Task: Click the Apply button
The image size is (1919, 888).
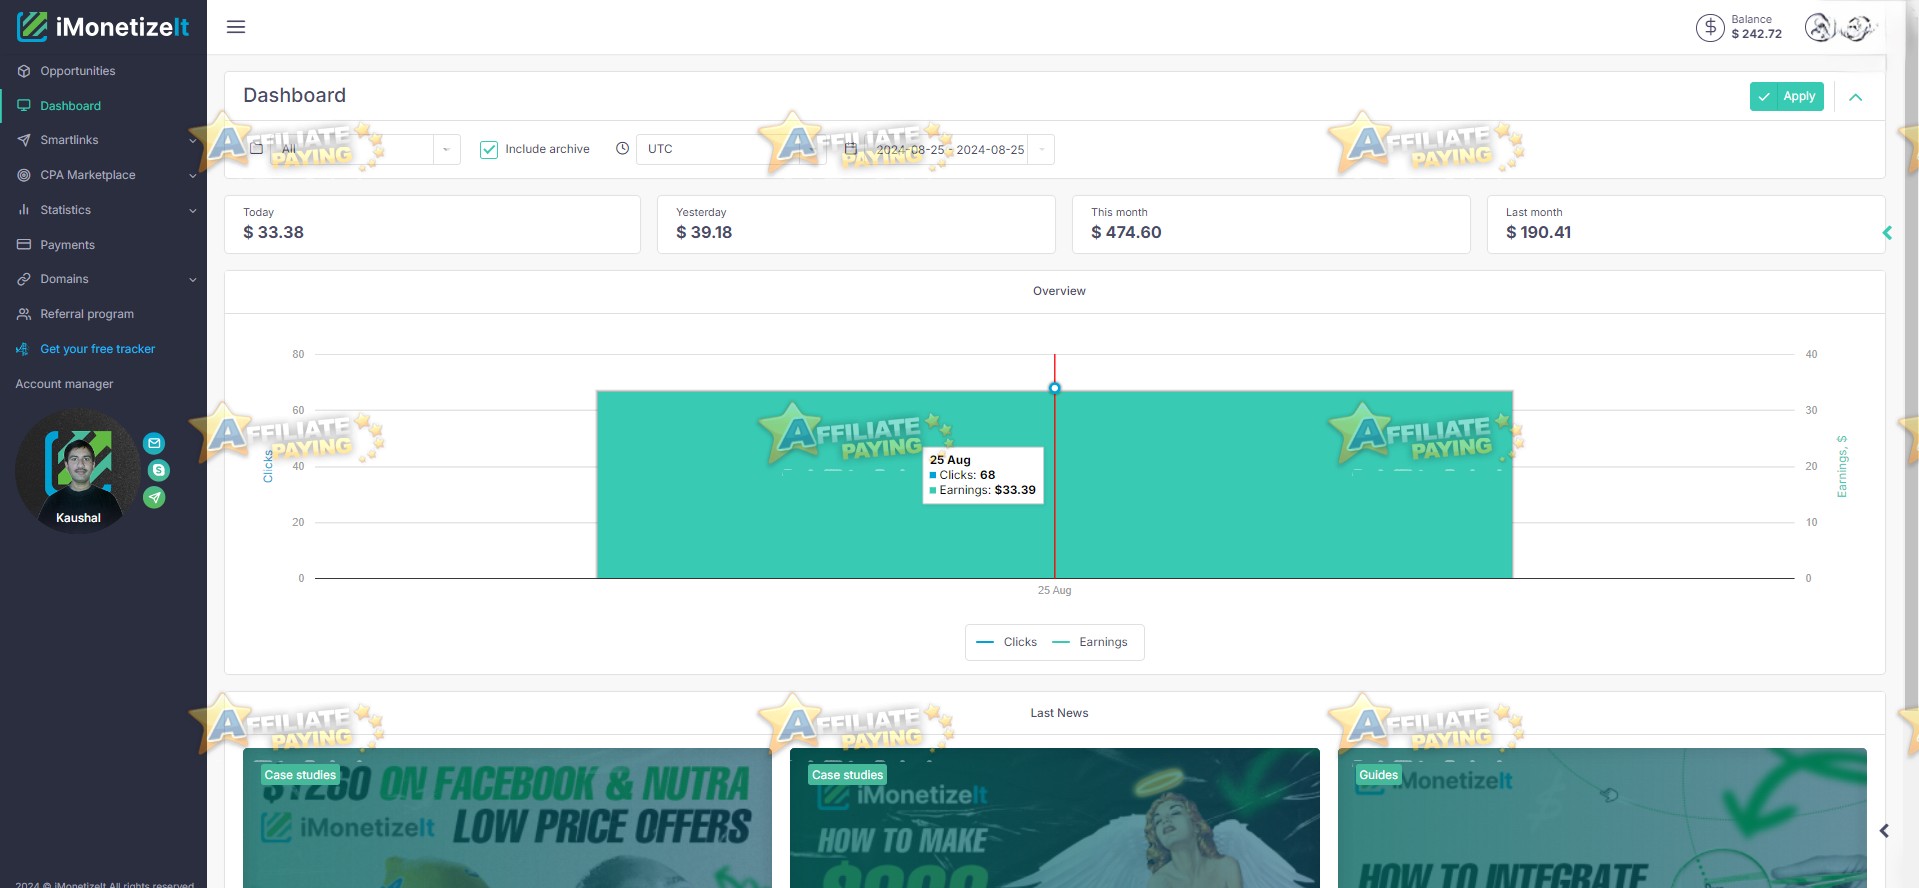Action: [1787, 96]
